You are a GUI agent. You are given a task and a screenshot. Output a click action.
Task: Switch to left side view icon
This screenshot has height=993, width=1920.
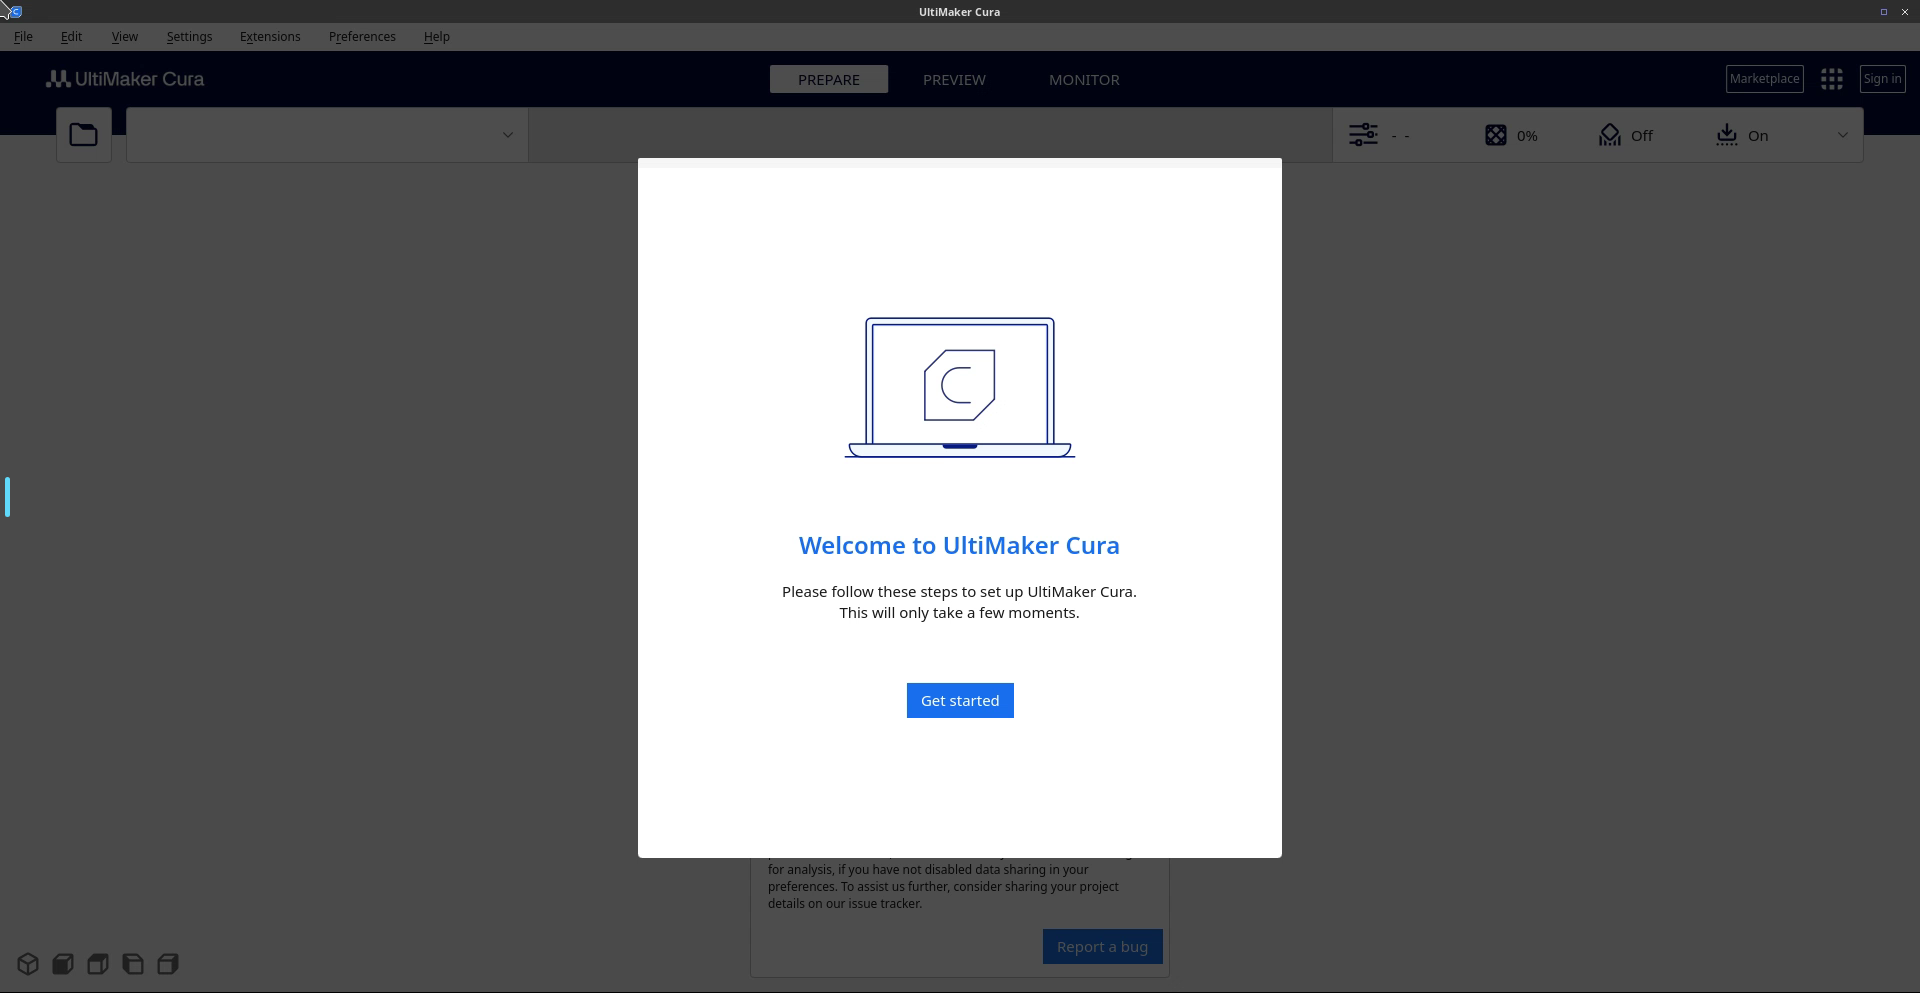pos(133,964)
